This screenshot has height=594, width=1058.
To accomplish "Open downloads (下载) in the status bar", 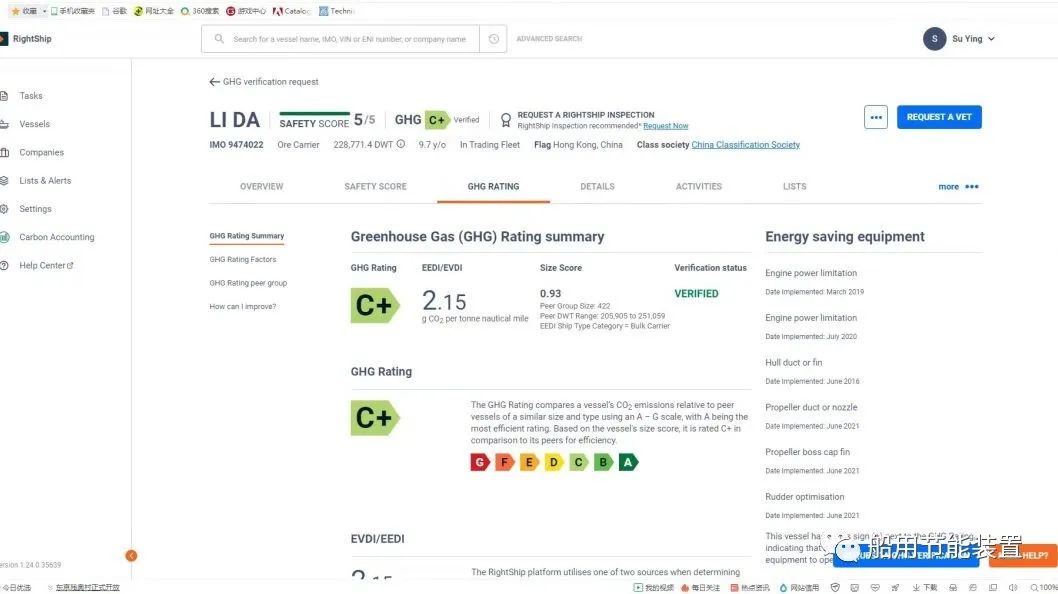I will [924, 588].
